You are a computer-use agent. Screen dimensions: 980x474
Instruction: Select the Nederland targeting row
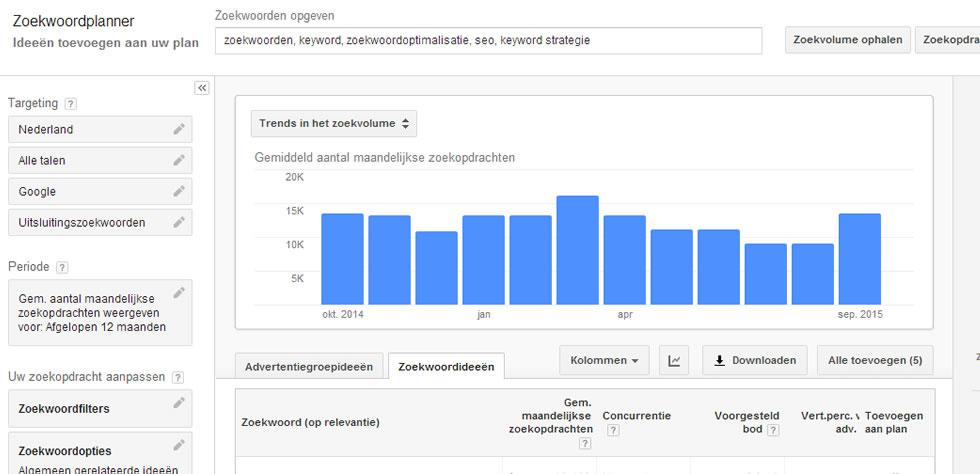click(x=100, y=129)
